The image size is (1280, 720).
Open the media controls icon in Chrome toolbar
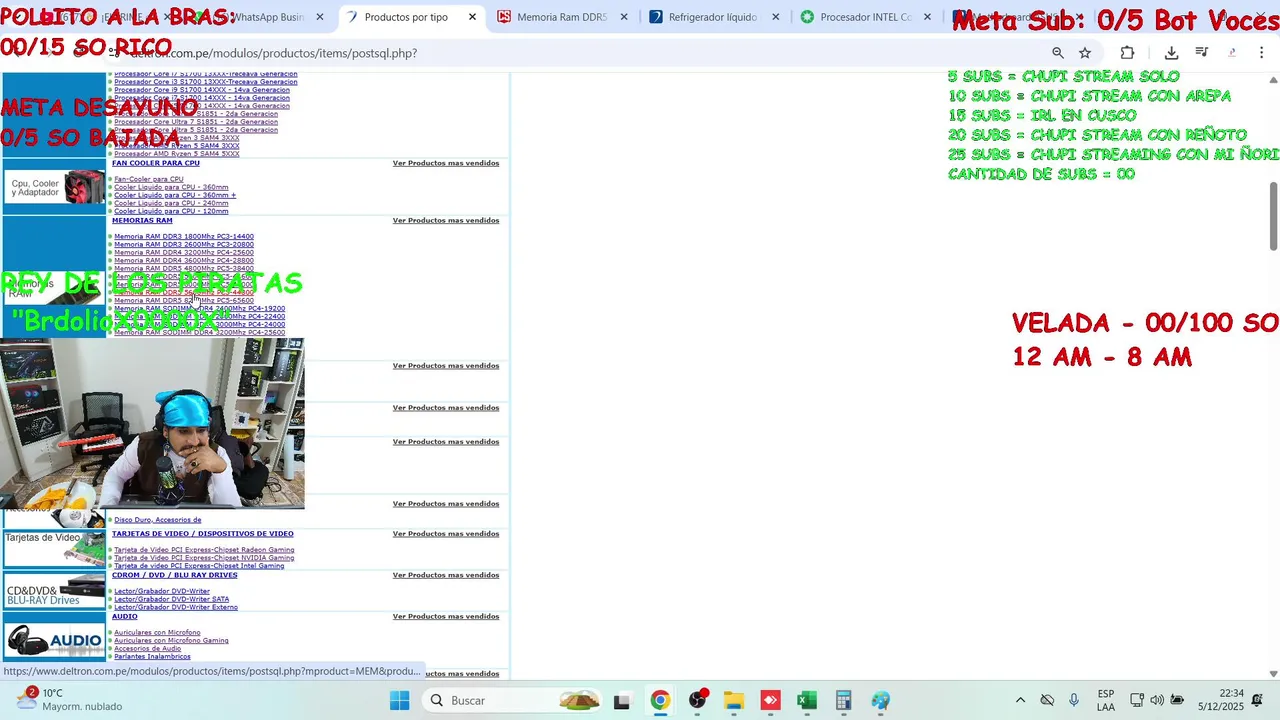(1202, 53)
